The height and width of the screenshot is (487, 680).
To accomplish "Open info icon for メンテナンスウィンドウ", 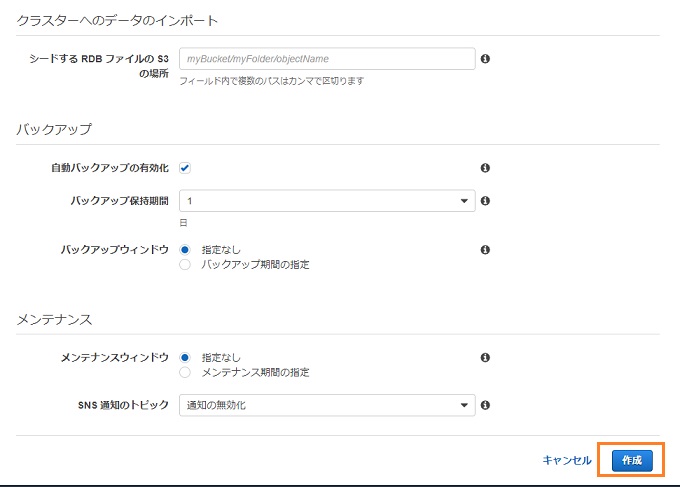I will [x=485, y=358].
